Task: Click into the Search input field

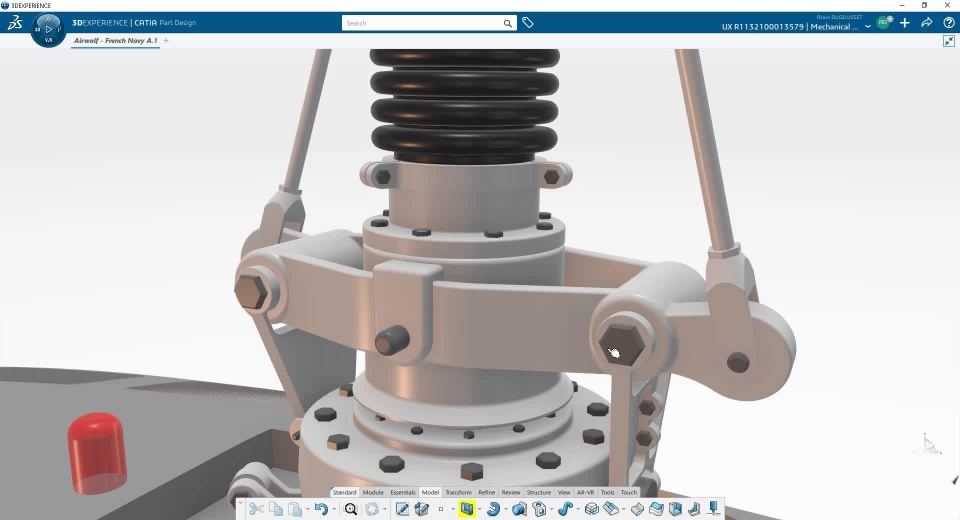Action: coord(422,23)
